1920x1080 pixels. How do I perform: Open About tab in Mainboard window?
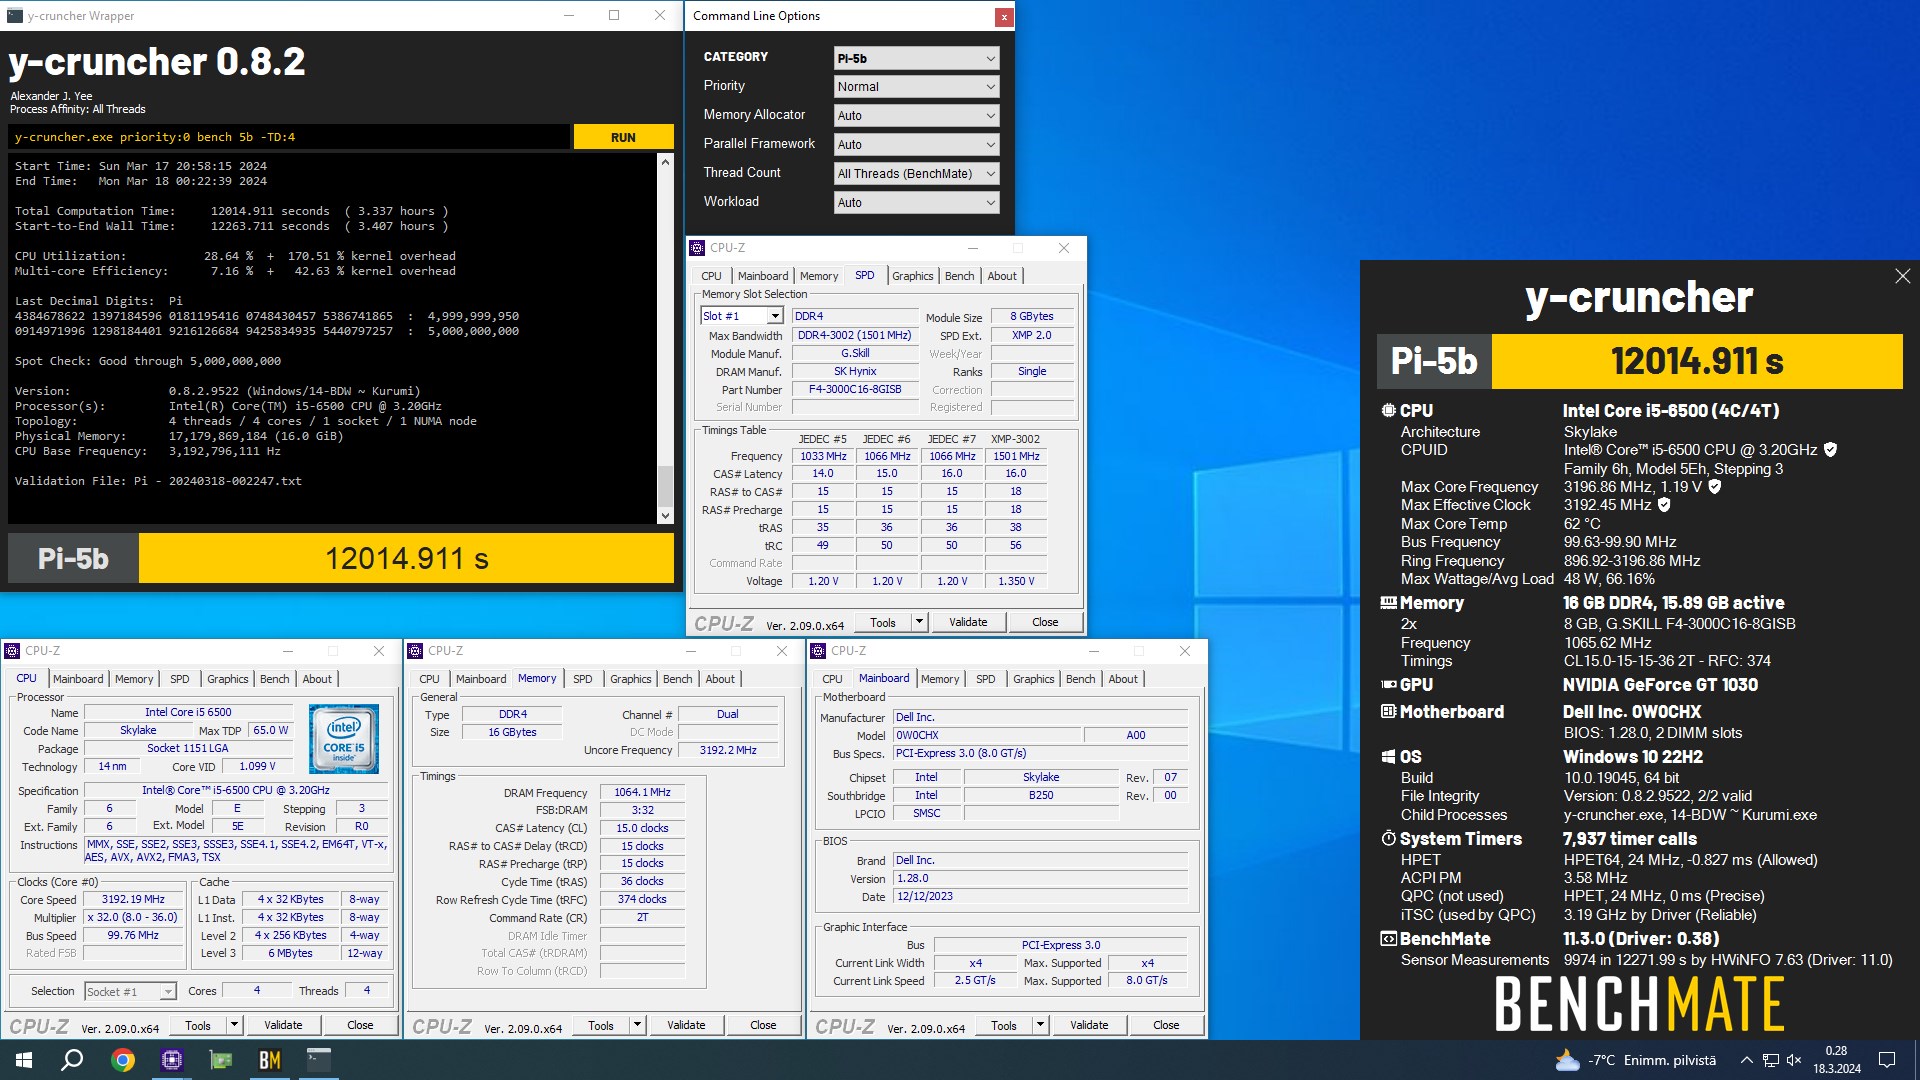(x=1123, y=679)
